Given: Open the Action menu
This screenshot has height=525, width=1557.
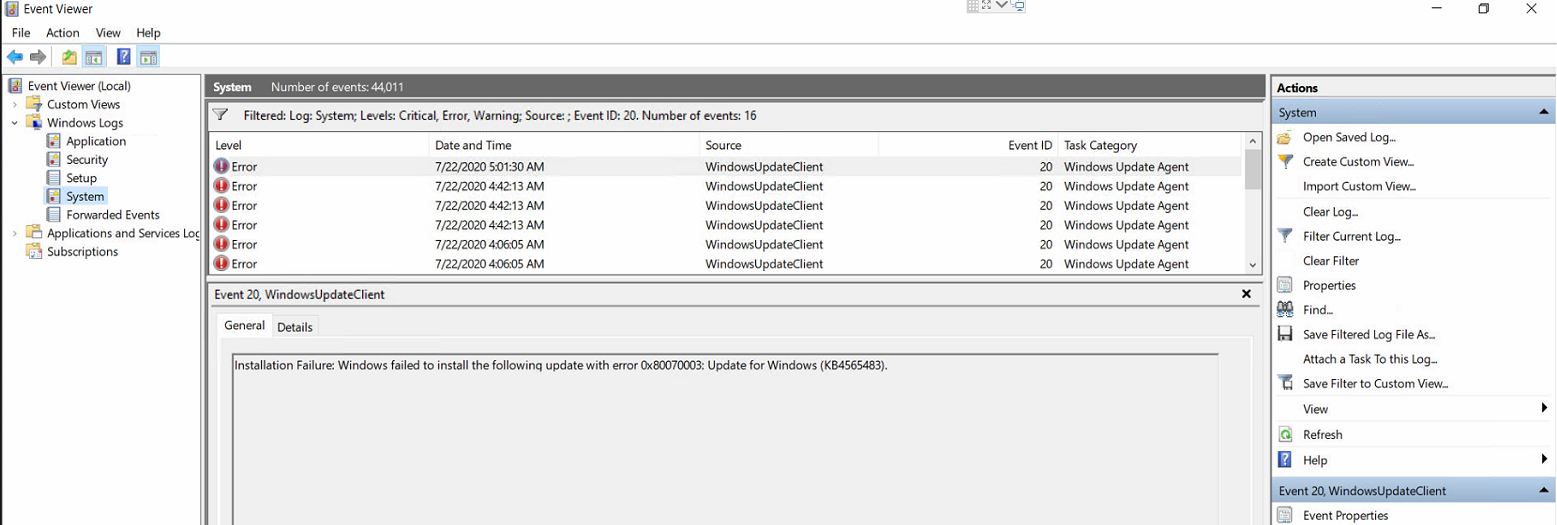Looking at the screenshot, I should [62, 33].
